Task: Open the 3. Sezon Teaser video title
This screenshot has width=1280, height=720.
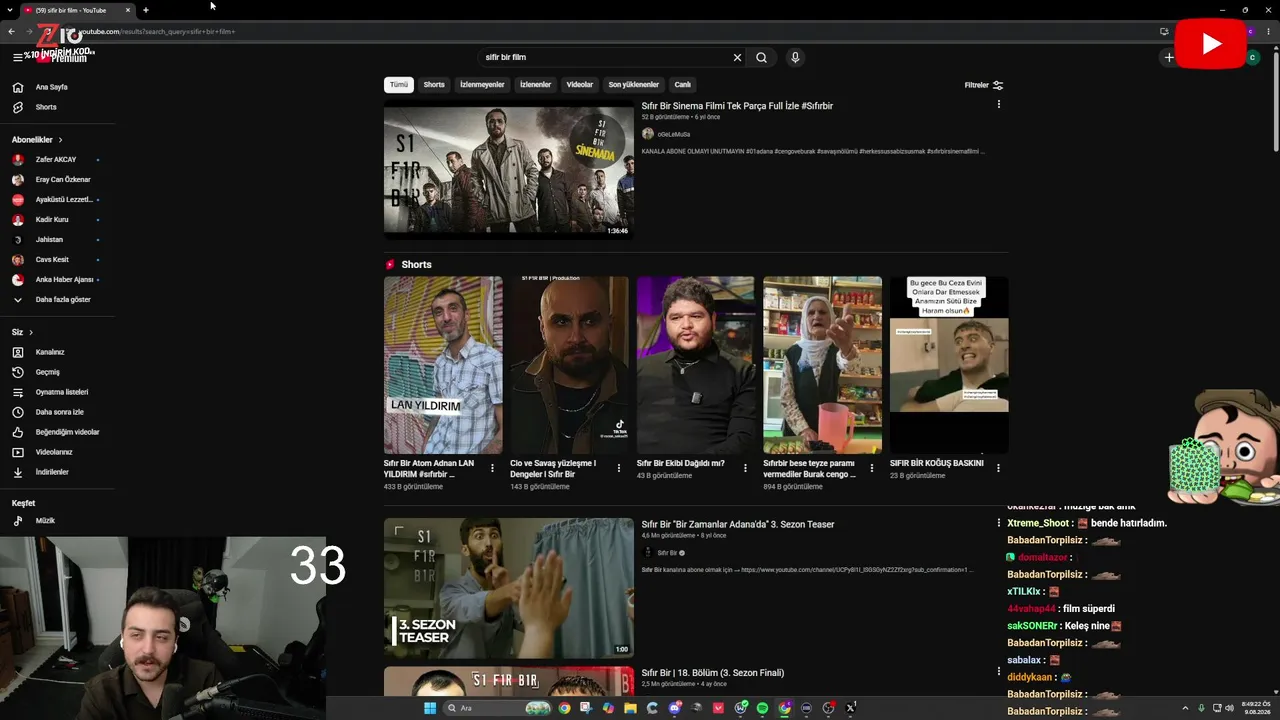Action: tap(738, 524)
